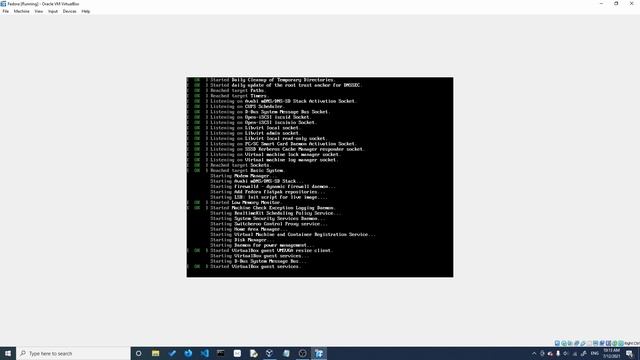Image resolution: width=640 pixels, height=360 pixels.
Task: Open the blue browser icon on taskbar
Action: coord(188,353)
